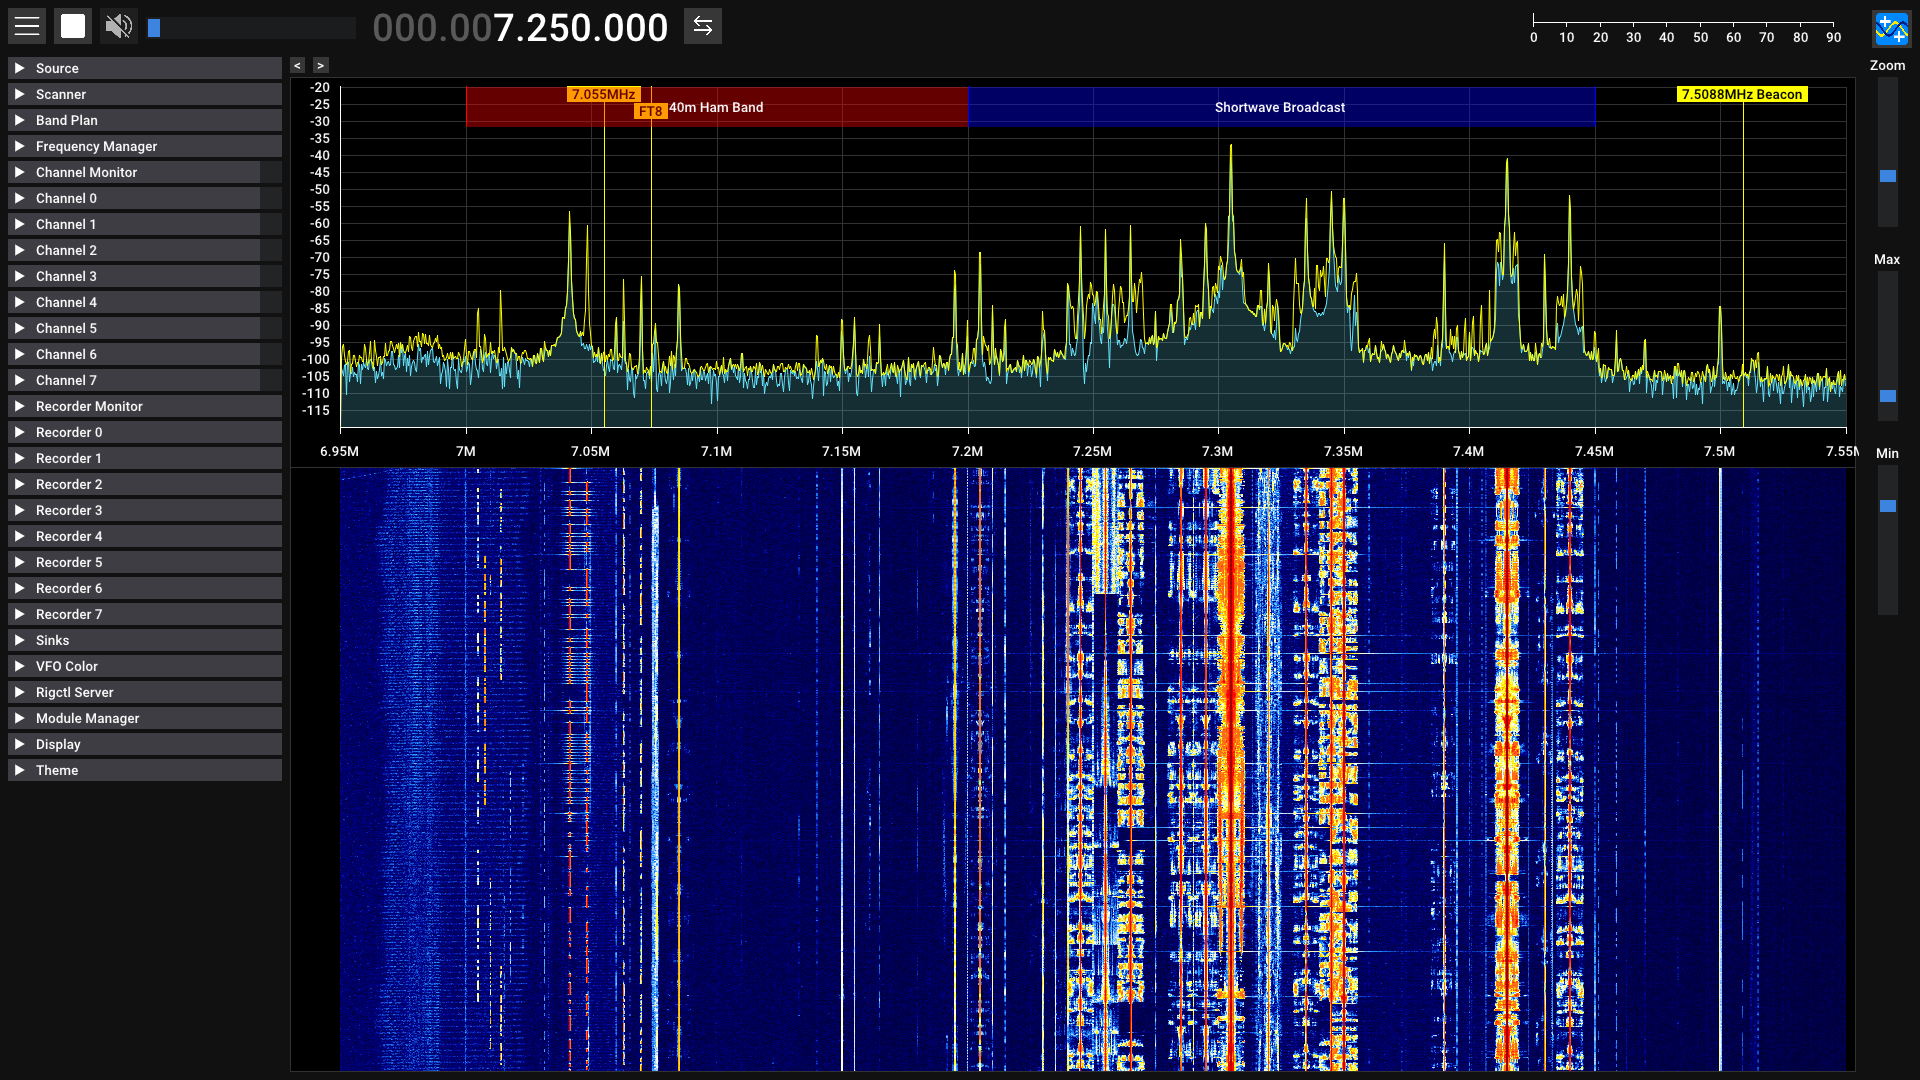Expand the Source section
The height and width of the screenshot is (1080, 1920).
[57, 68]
